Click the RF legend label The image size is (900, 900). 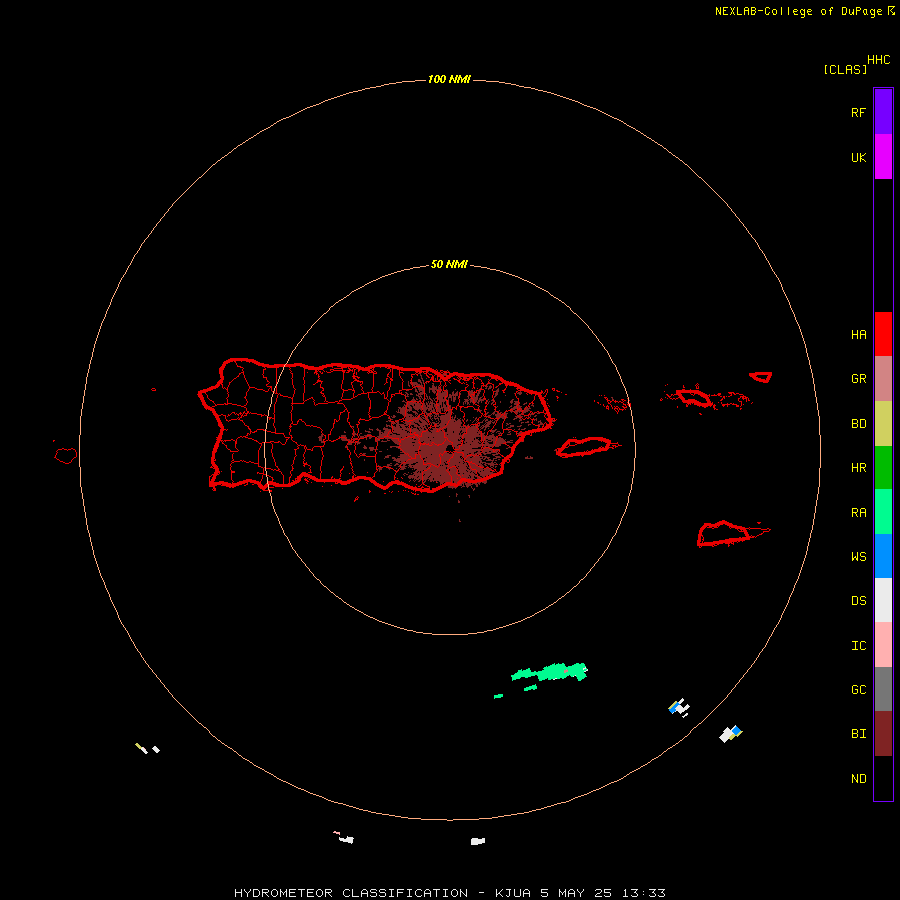pyautogui.click(x=858, y=112)
